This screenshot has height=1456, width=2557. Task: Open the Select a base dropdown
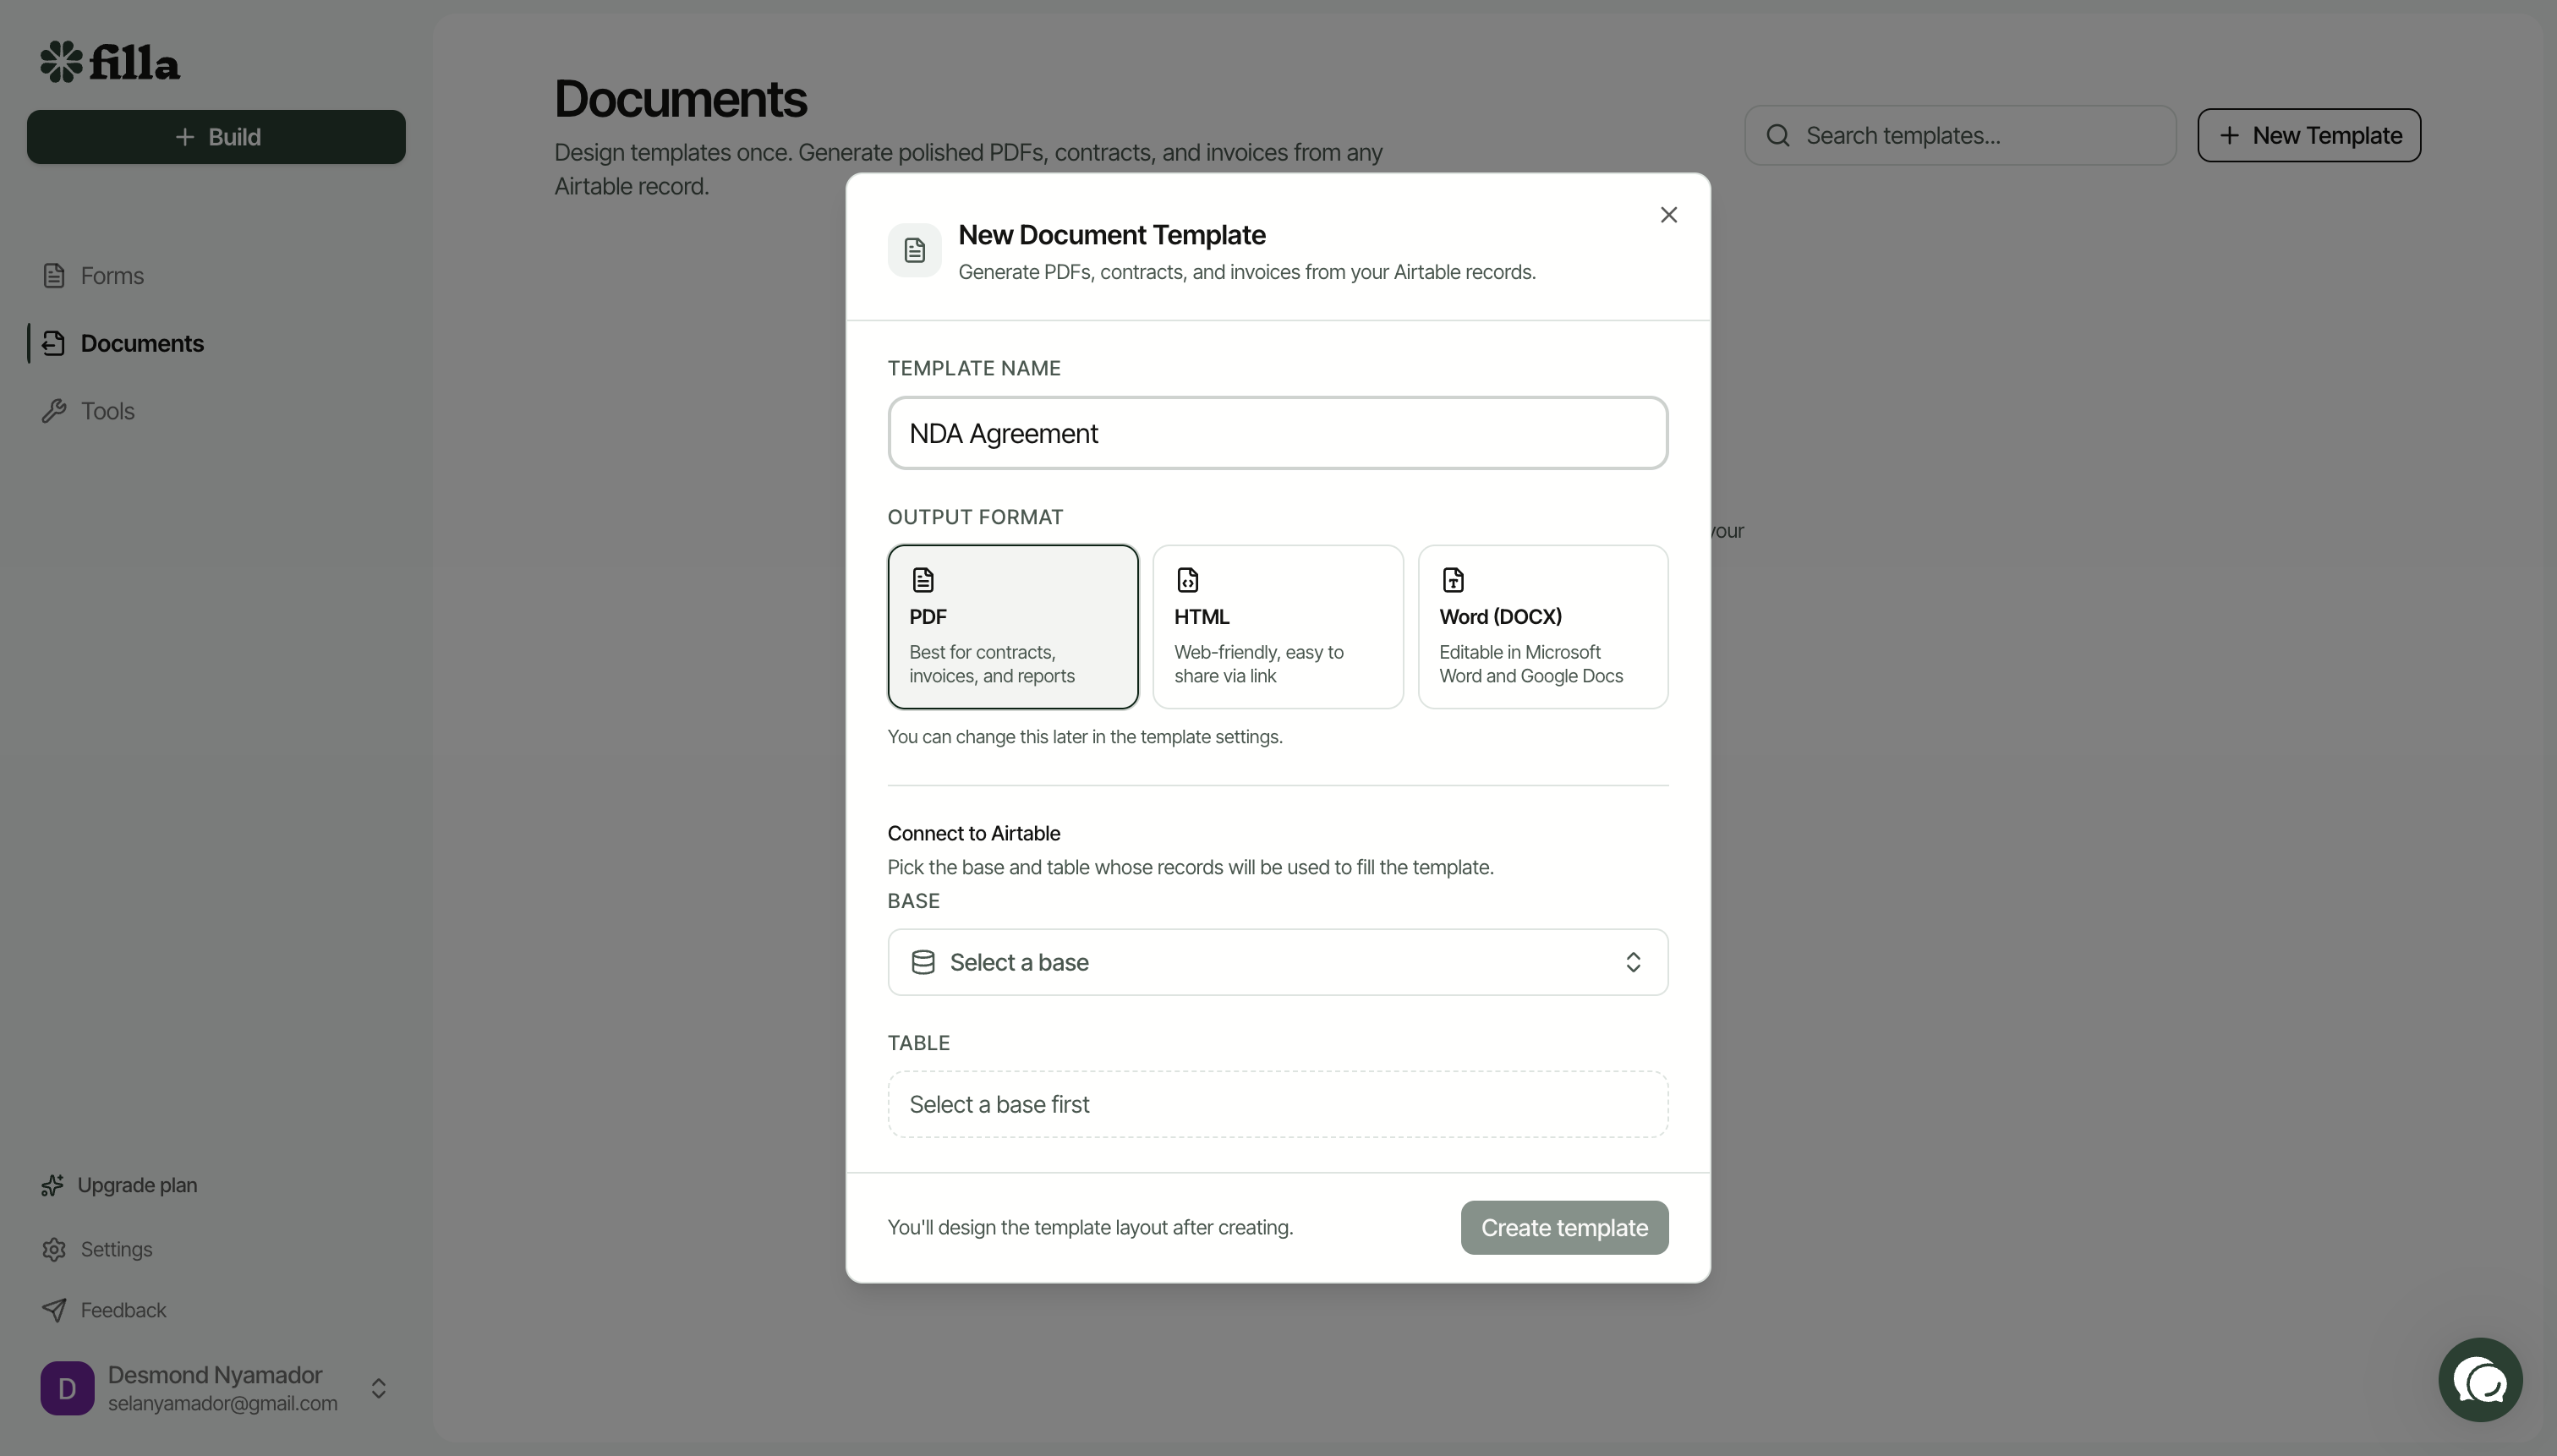(x=1277, y=962)
